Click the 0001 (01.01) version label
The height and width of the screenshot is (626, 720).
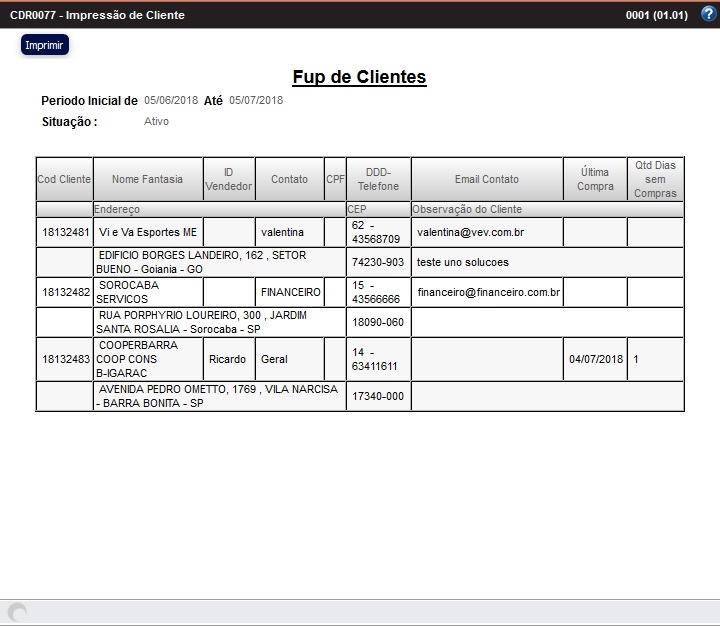[657, 15]
